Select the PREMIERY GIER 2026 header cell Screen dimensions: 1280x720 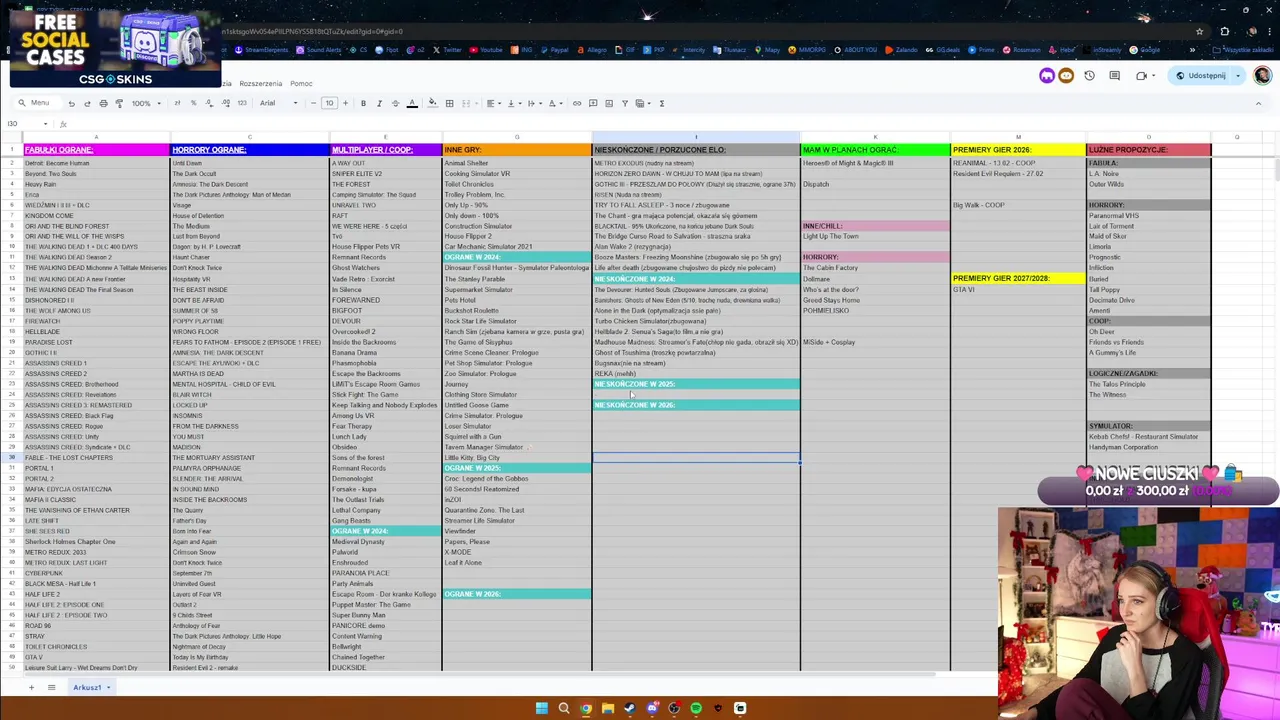pyautogui.click(x=1018, y=150)
